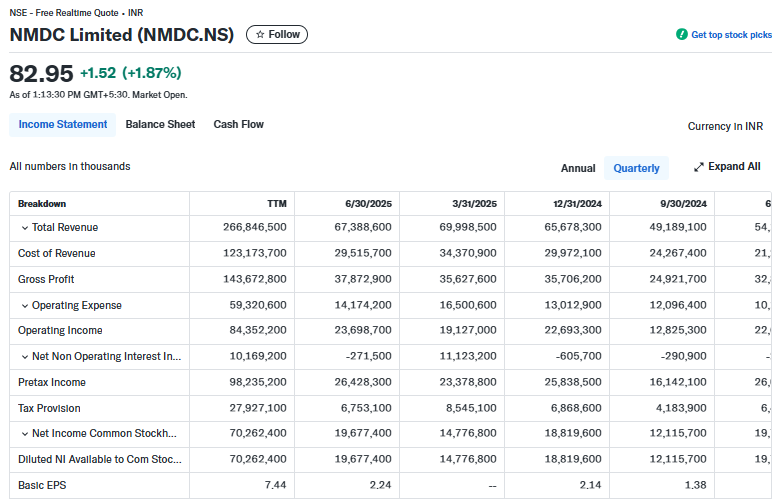Click TTM Total Revenue value 266,846,500

(x=255, y=227)
